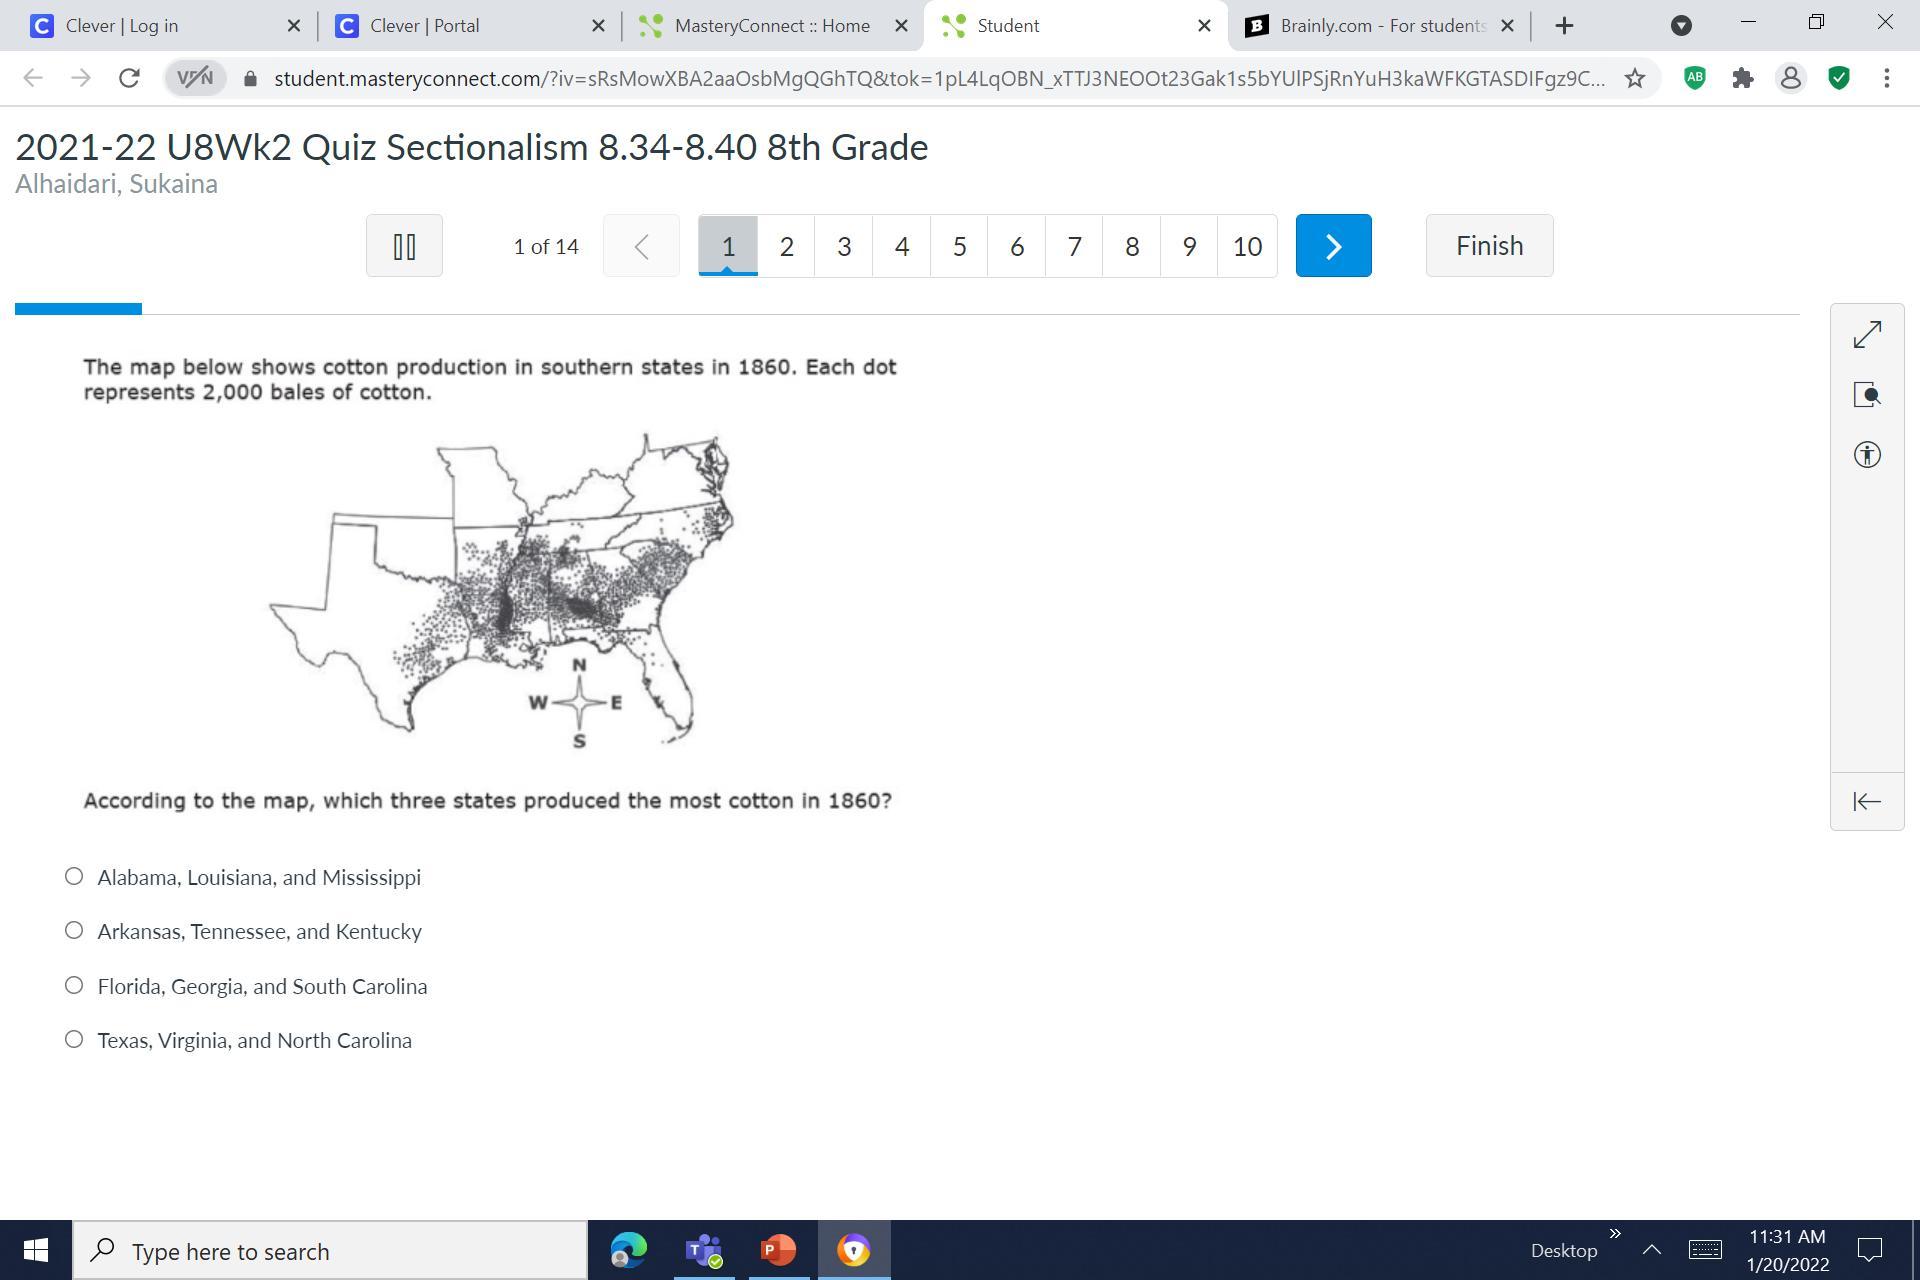The height and width of the screenshot is (1280, 1920).
Task: Switch to Brainly.com tab
Action: 1381,26
